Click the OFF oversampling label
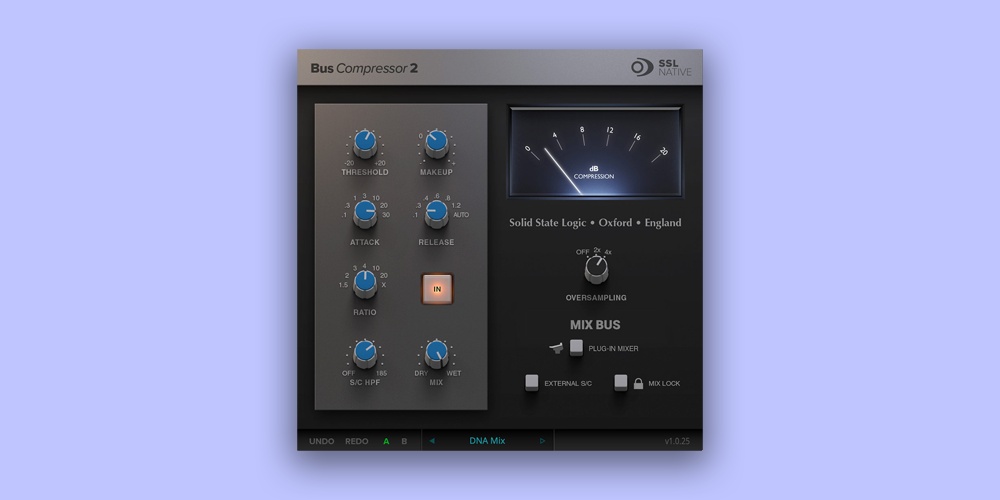Viewport: 1000px width, 500px height. pos(583,252)
